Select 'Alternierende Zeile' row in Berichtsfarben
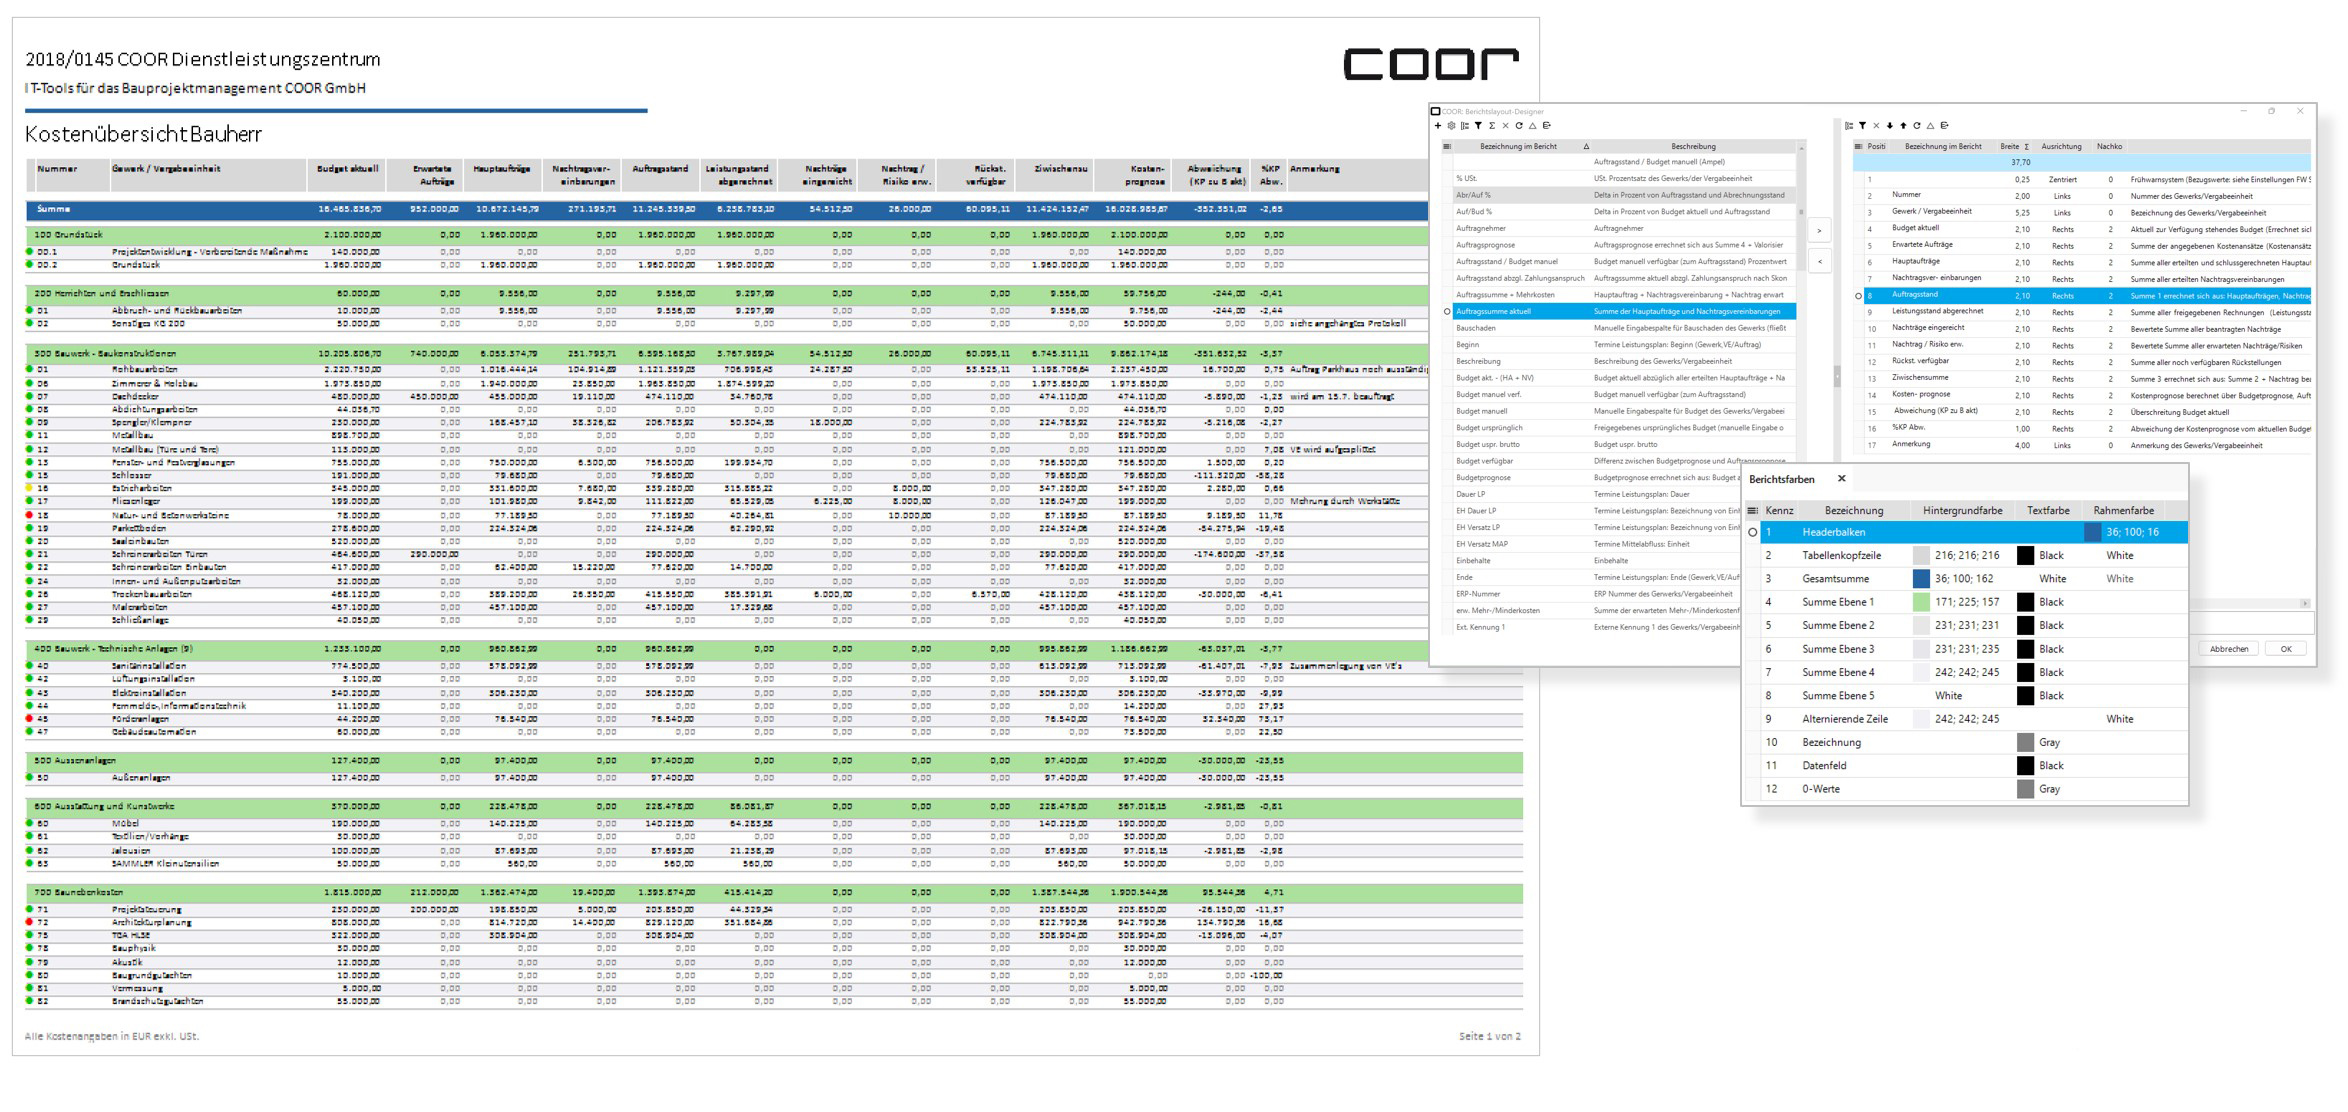2348x1112 pixels. point(1974,719)
